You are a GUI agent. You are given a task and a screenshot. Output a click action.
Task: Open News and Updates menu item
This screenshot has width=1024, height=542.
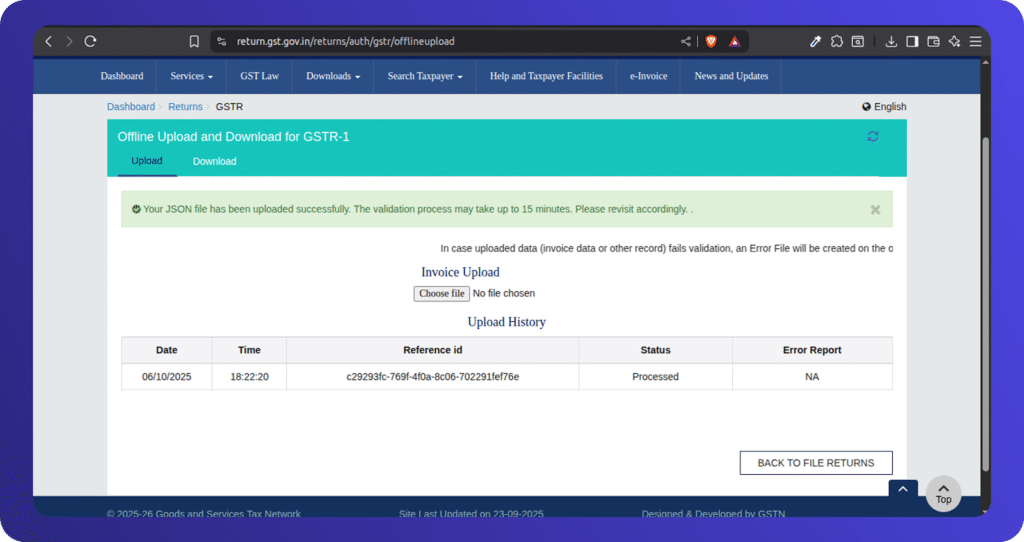pos(731,76)
